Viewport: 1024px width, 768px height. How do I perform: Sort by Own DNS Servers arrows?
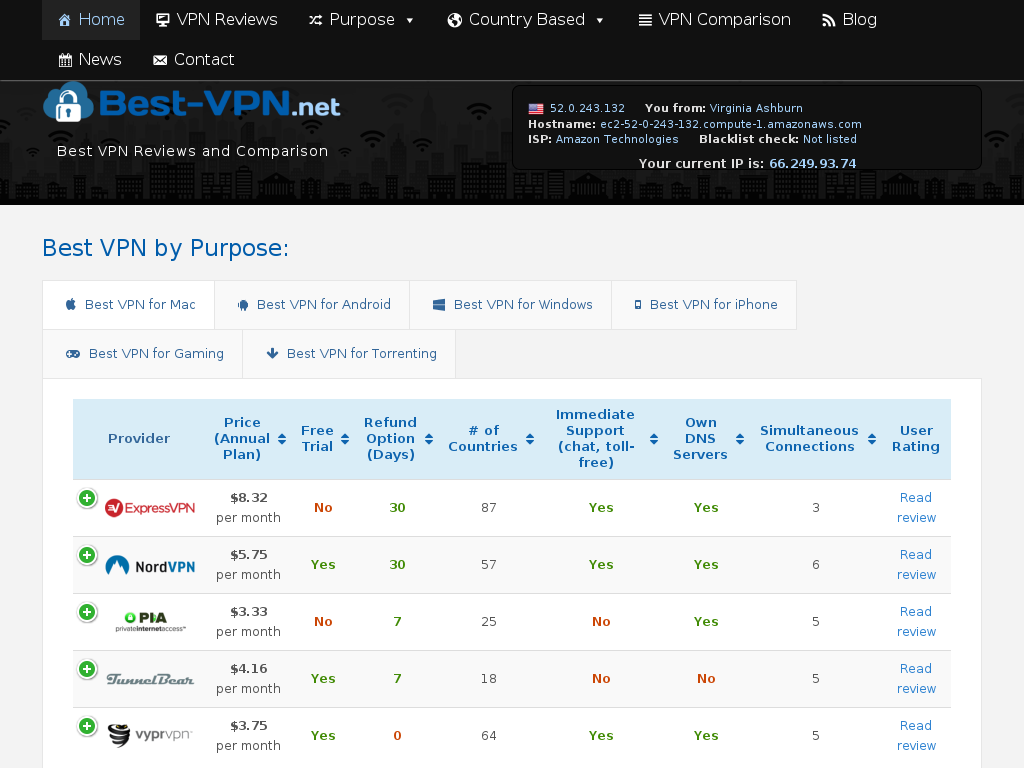pos(740,439)
